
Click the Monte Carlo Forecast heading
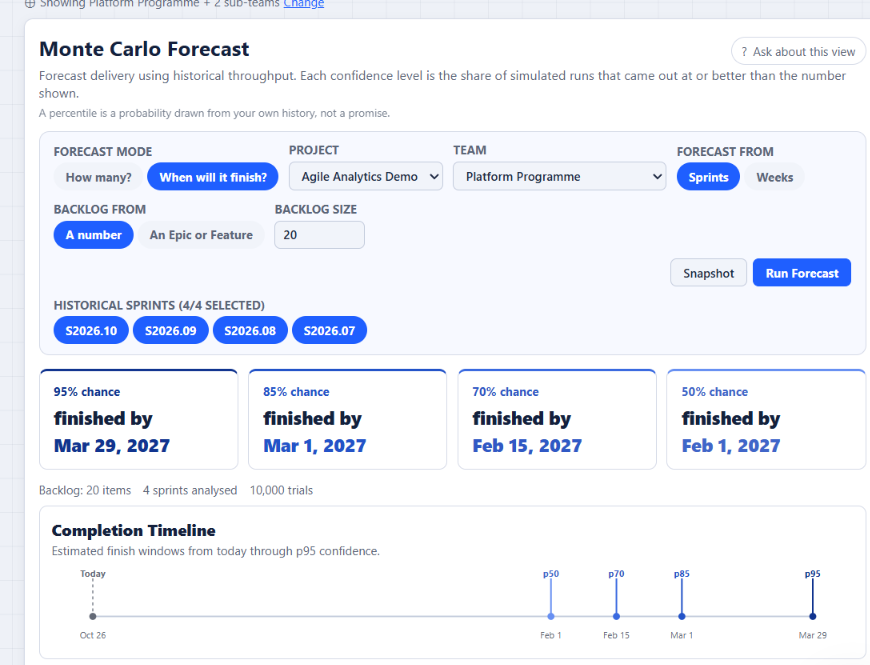(144, 49)
